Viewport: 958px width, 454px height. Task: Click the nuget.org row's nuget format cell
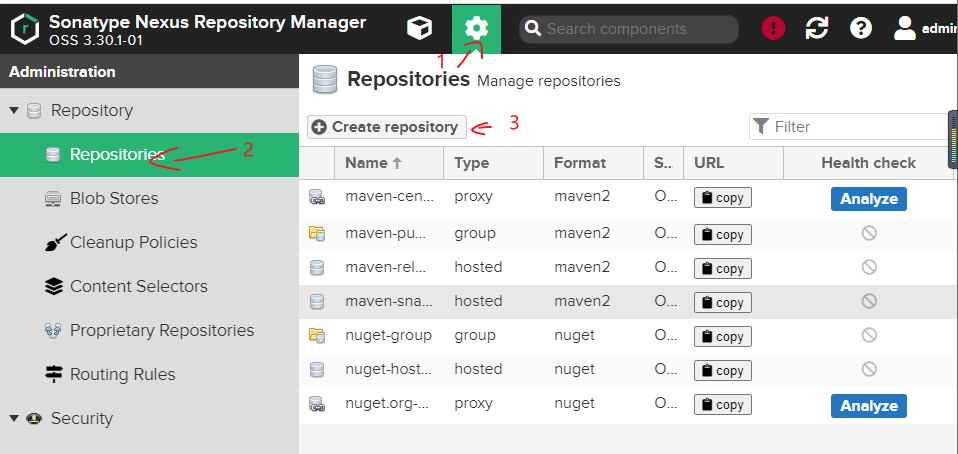coord(574,403)
